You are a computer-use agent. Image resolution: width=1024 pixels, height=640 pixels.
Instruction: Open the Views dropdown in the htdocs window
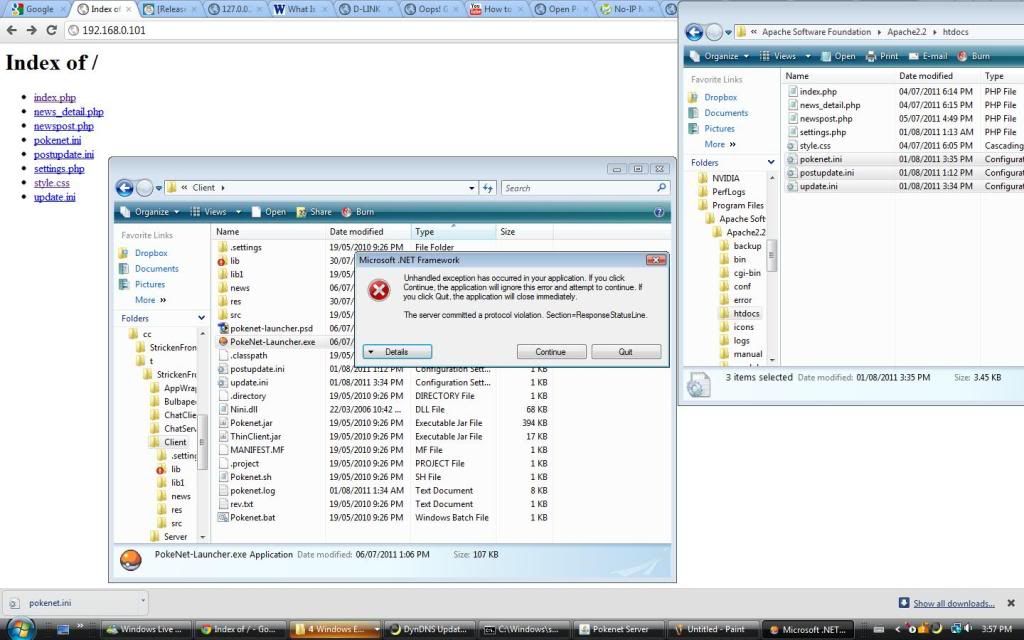pyautogui.click(x=778, y=56)
